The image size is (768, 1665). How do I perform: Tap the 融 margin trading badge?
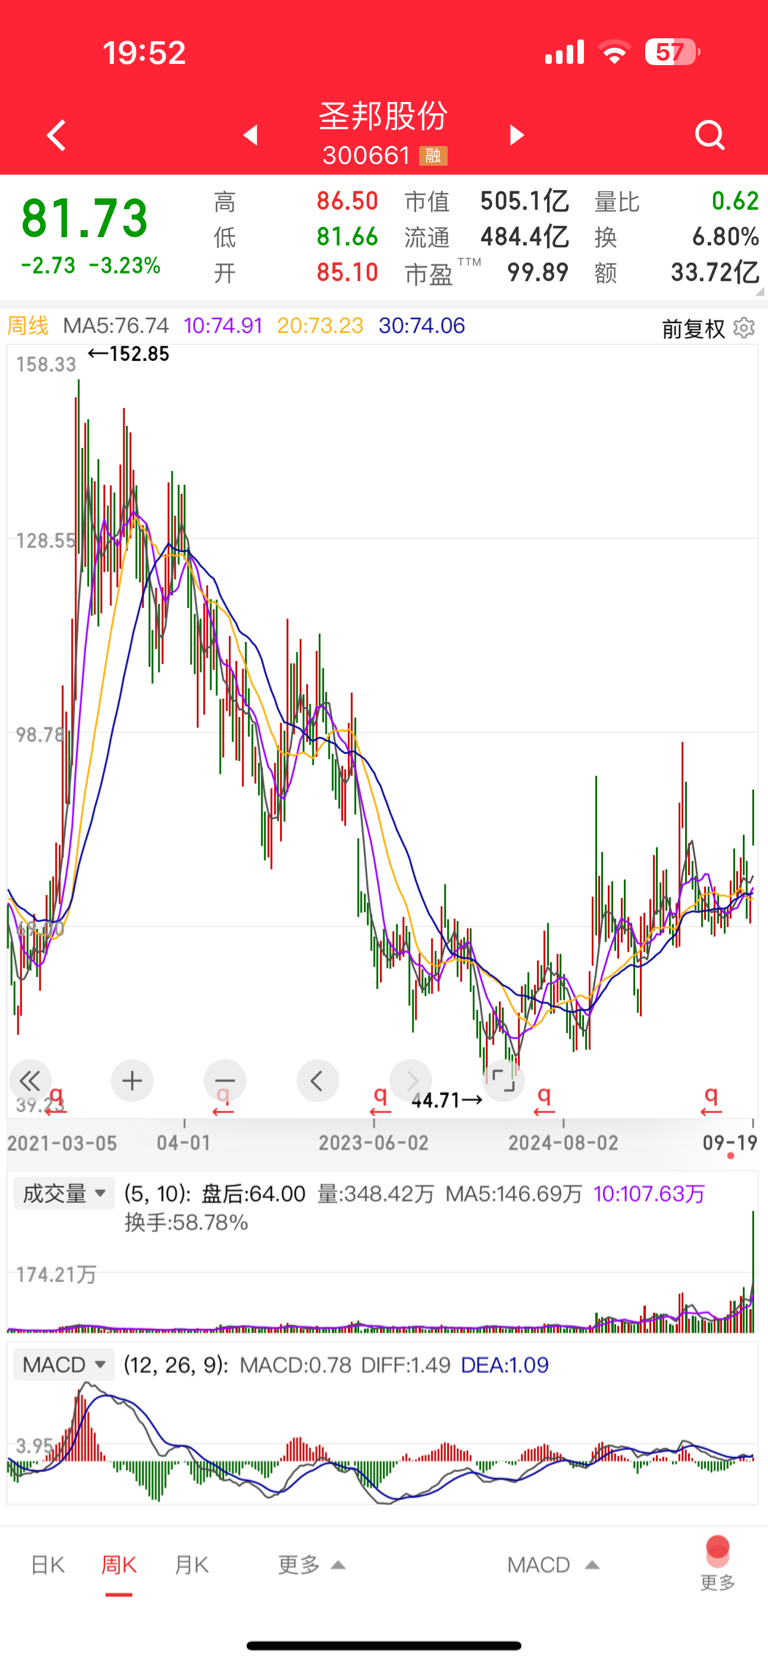pos(433,156)
